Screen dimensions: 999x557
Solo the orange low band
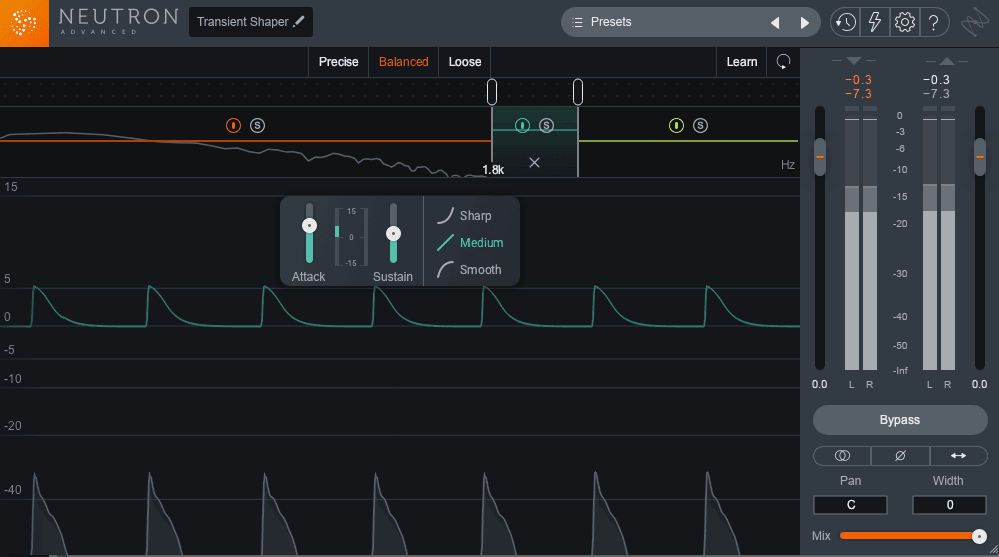click(x=257, y=126)
